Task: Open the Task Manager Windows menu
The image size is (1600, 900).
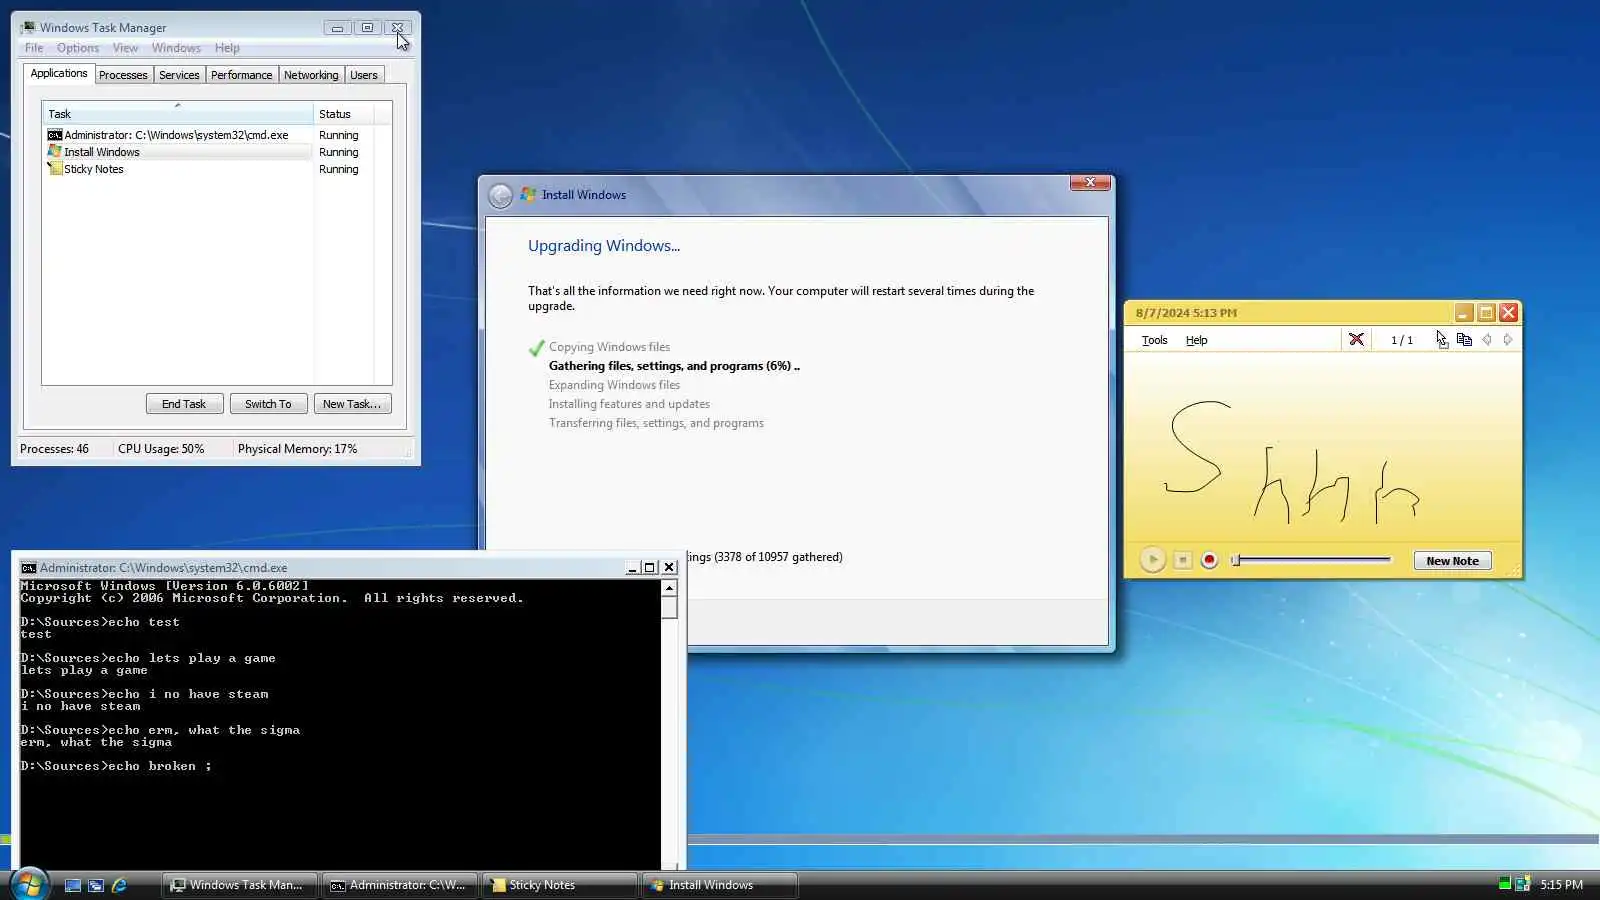Action: tap(176, 48)
